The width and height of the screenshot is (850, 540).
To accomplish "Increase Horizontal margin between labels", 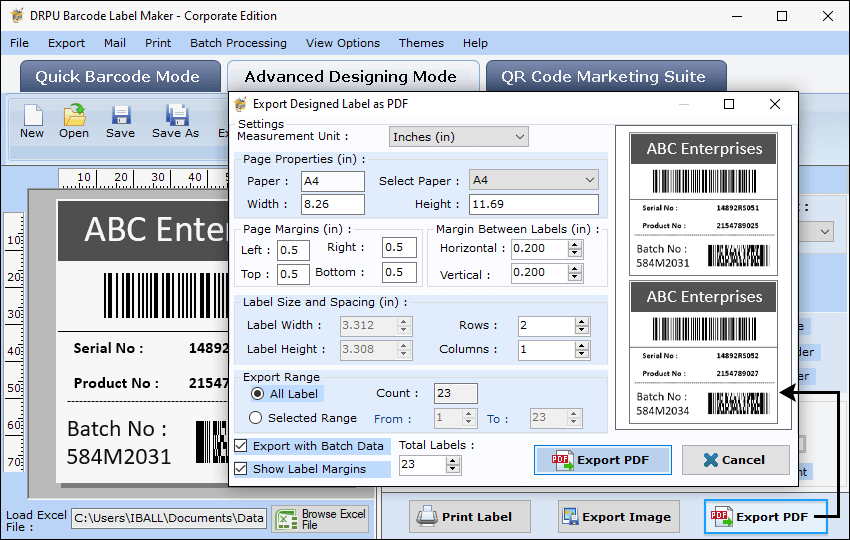I will coord(575,245).
